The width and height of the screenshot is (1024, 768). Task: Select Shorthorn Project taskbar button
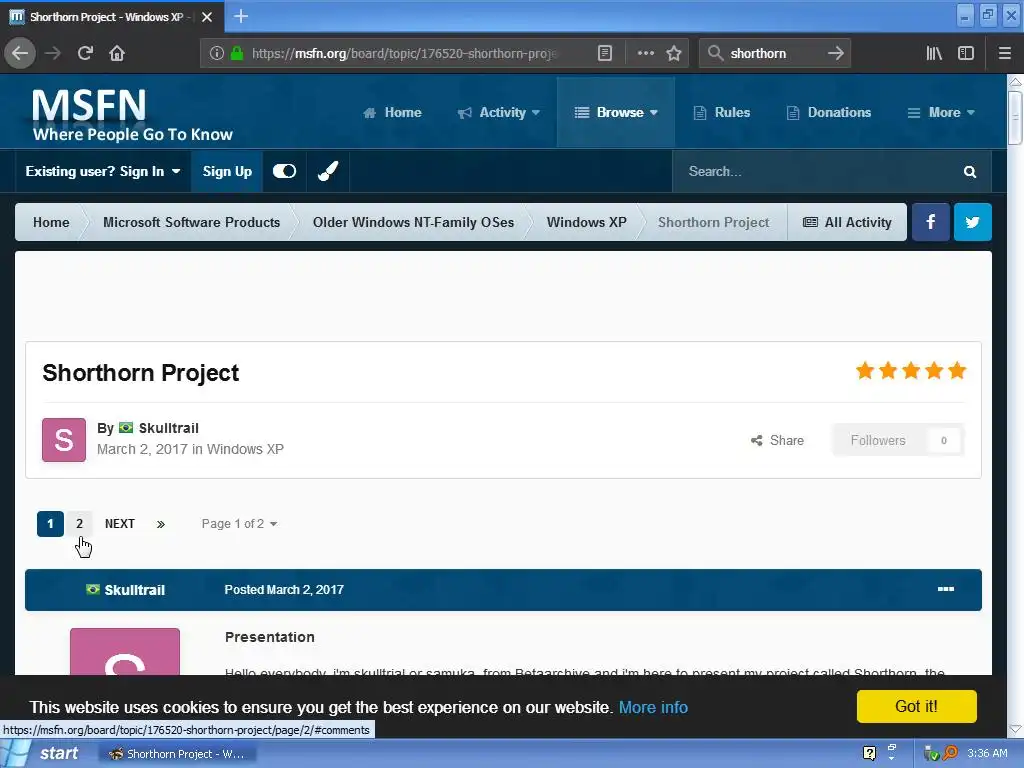point(178,754)
